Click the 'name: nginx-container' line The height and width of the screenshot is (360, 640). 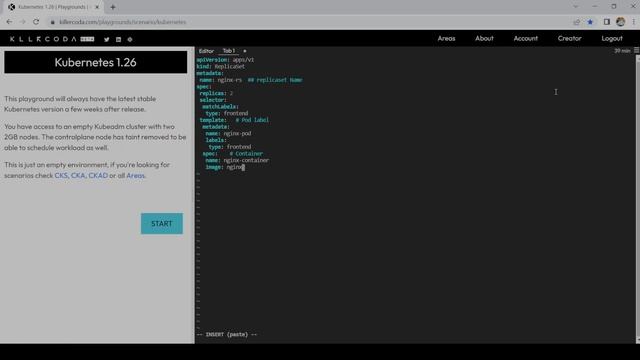click(237, 160)
